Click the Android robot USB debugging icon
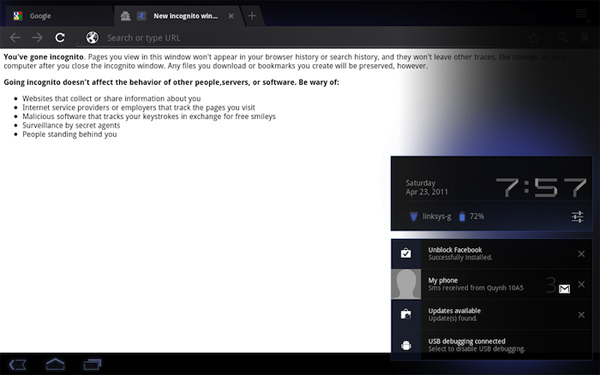 pos(406,345)
